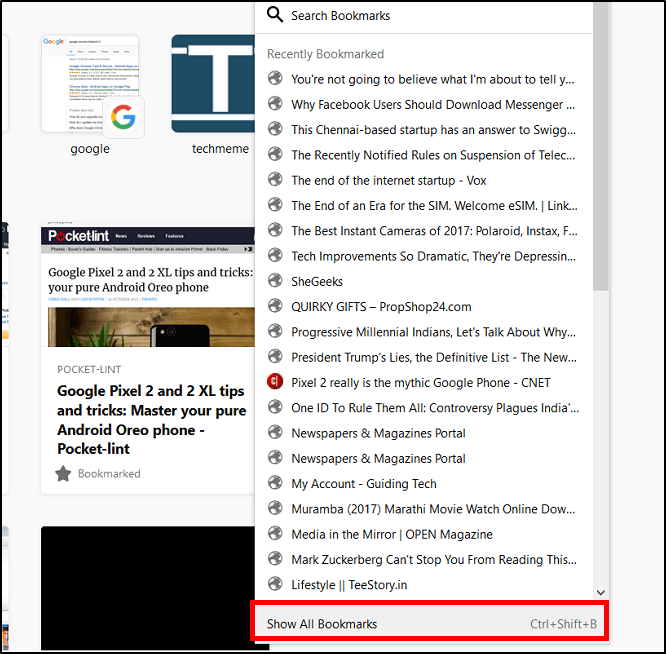Open the techmeme top site tile
The width and height of the screenshot is (666, 654).
(x=213, y=84)
